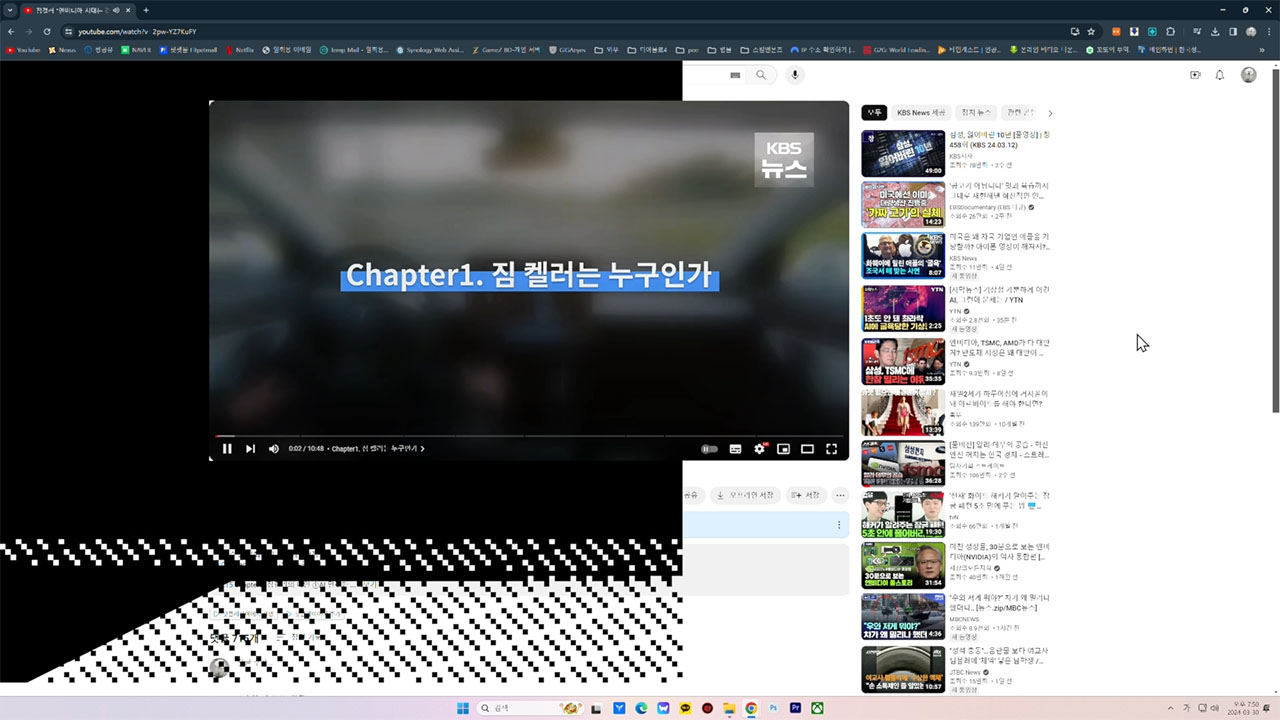Bookmark this page with star icon
The image size is (1280, 720).
tap(1091, 31)
